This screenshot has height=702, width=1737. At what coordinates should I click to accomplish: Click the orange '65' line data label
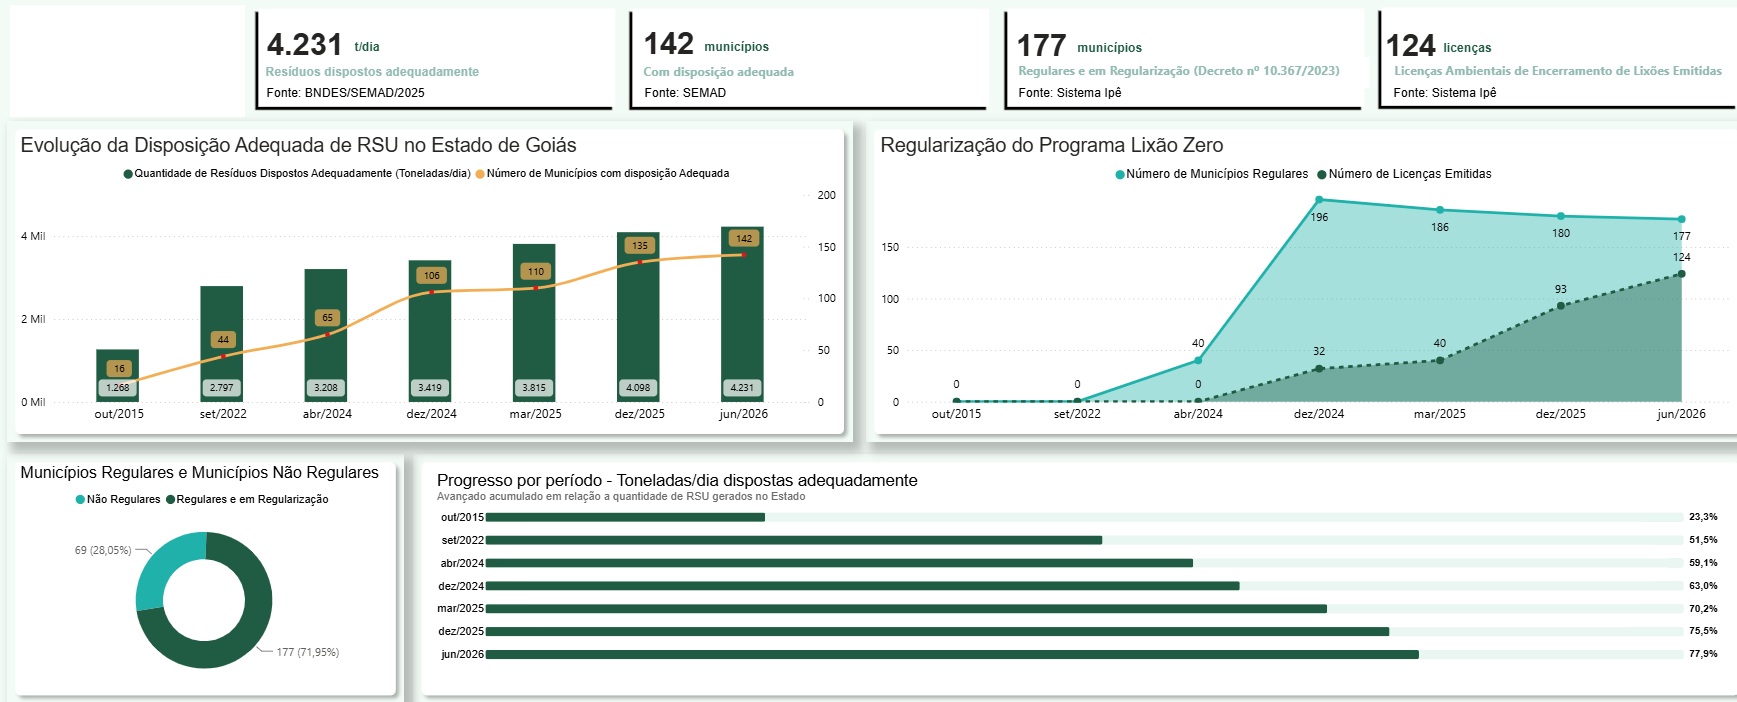[327, 318]
